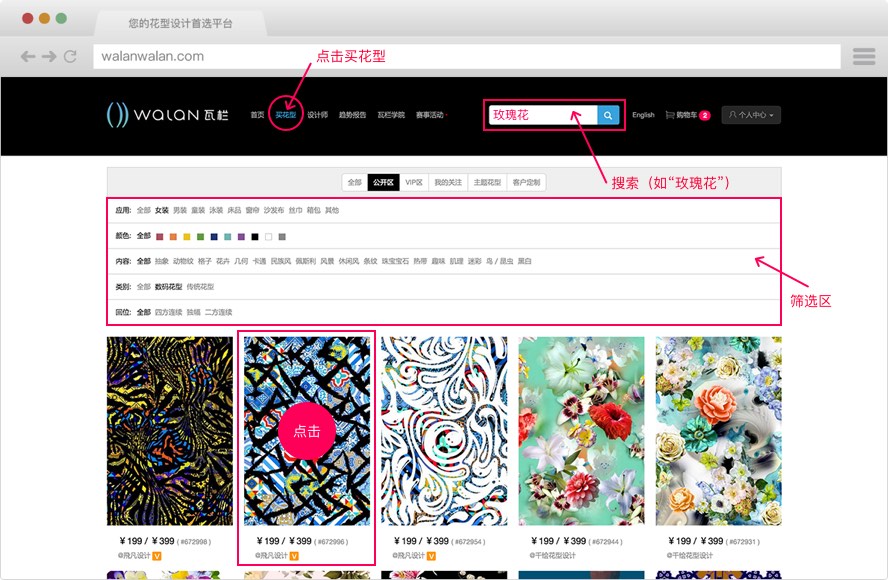Switch to the 主题花型 tab

tap(488, 183)
